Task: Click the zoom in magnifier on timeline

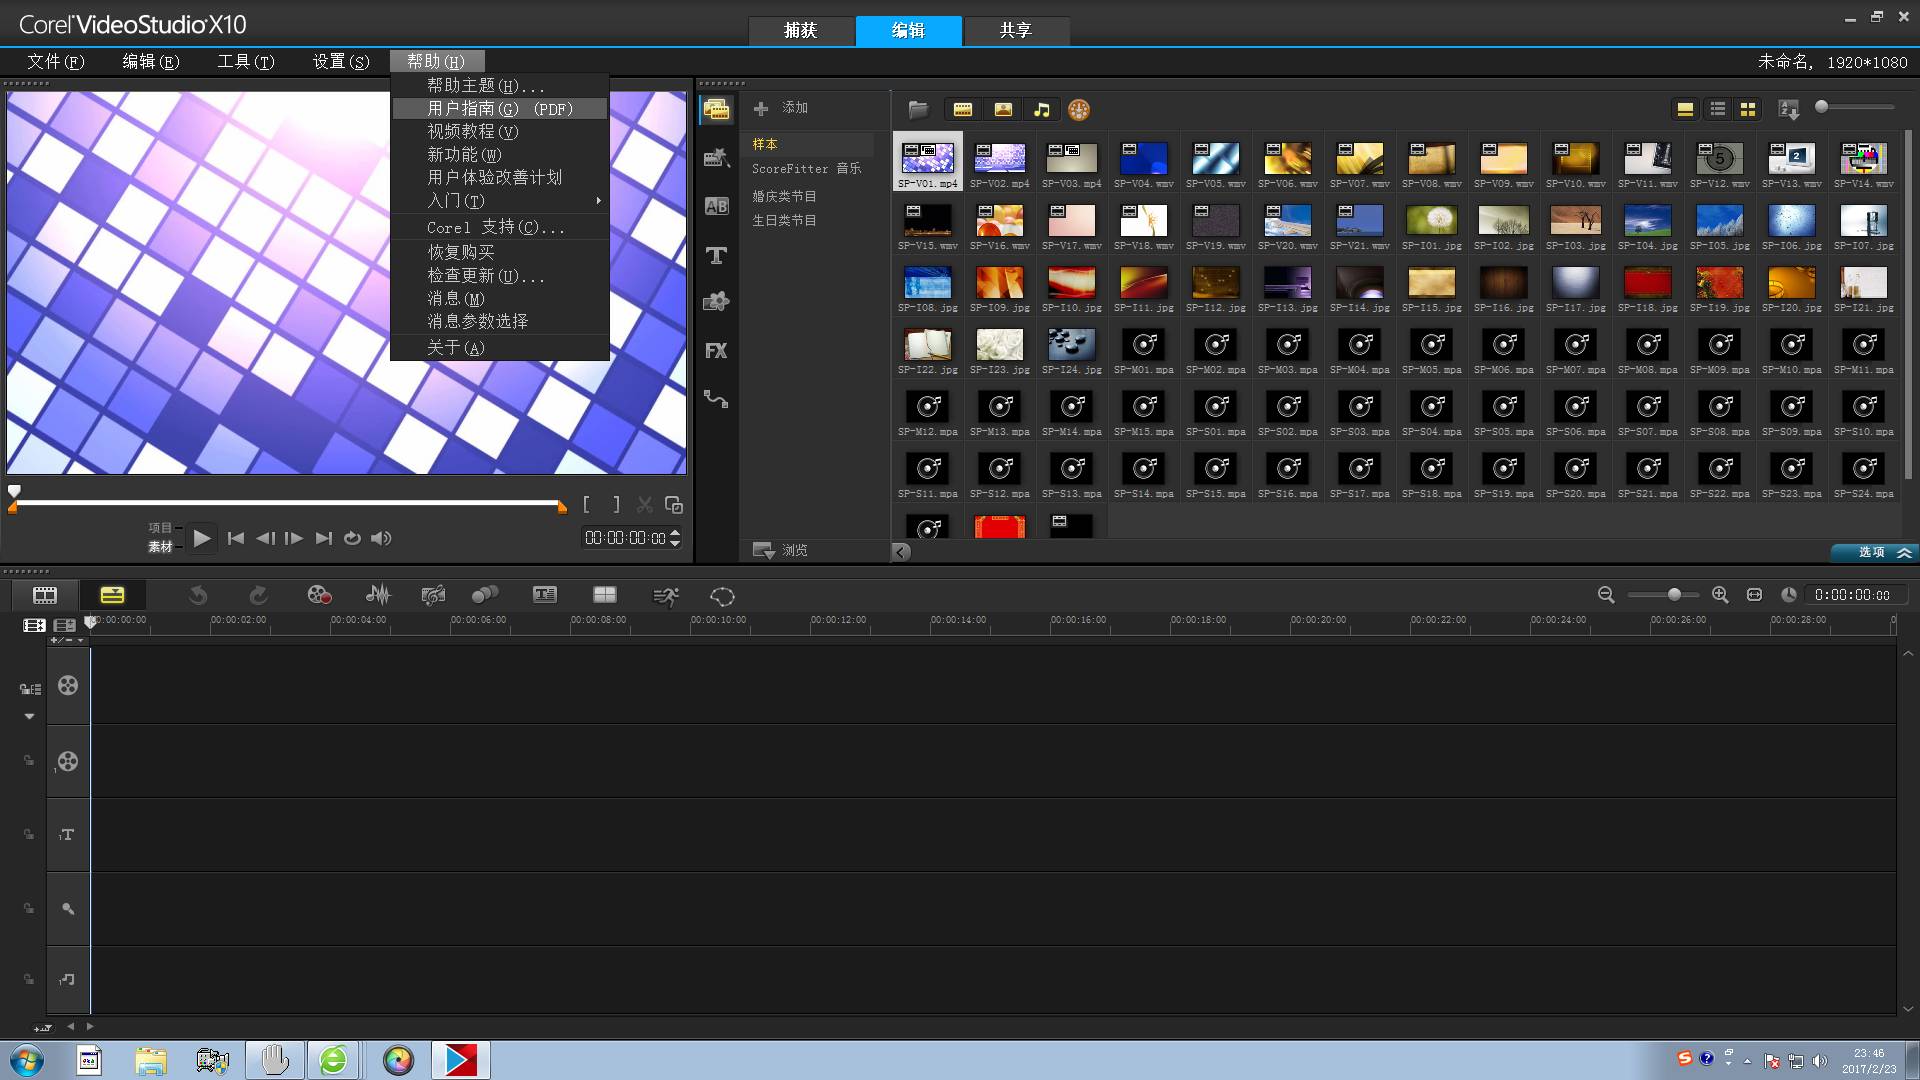Action: [x=1720, y=595]
